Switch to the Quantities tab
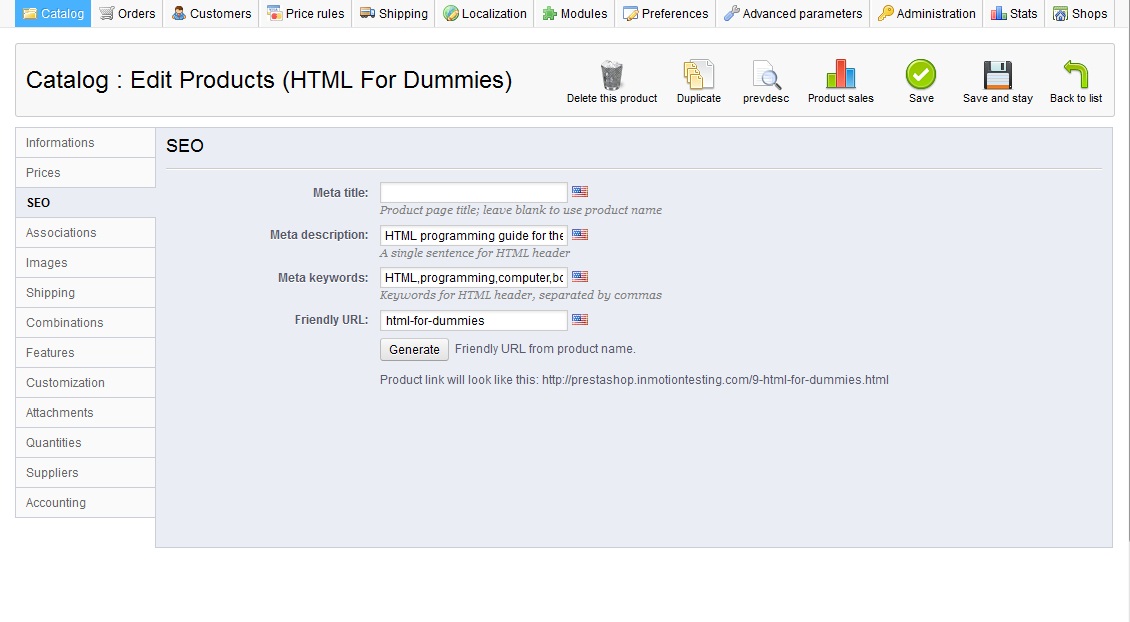The height and width of the screenshot is (622, 1130). (85, 443)
